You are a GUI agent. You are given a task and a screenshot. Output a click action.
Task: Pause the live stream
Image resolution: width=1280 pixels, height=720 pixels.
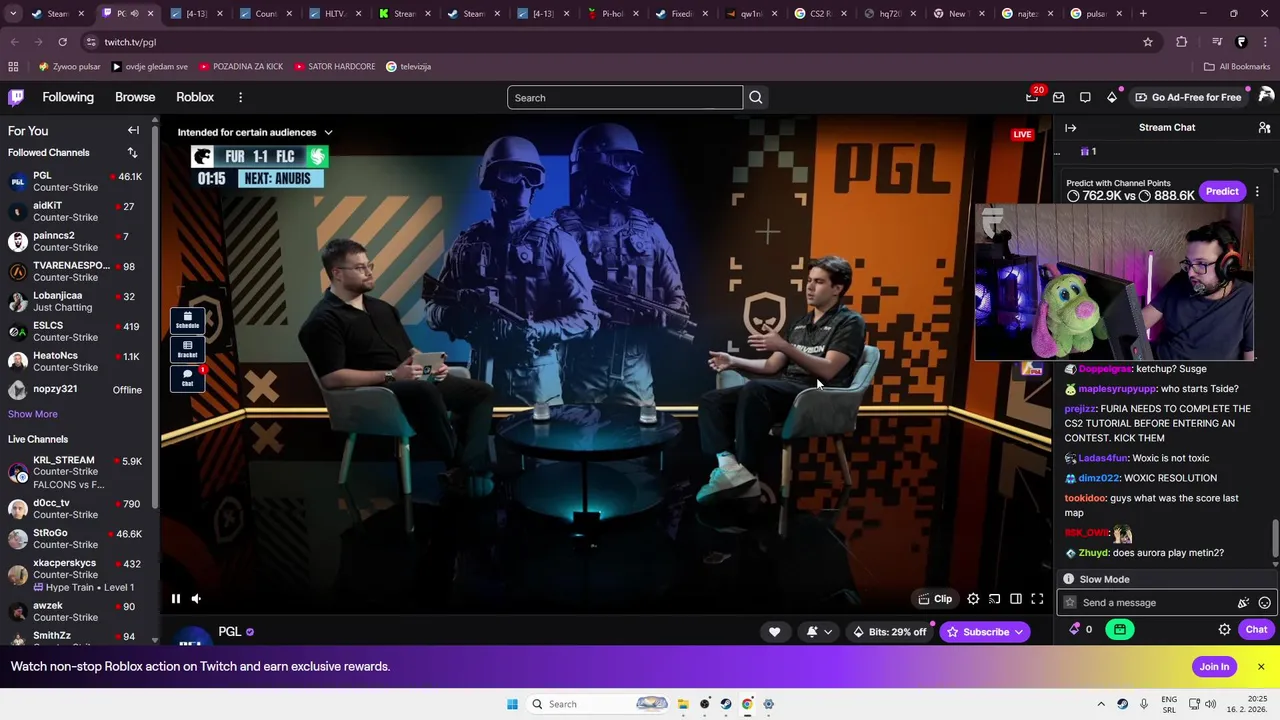click(175, 599)
